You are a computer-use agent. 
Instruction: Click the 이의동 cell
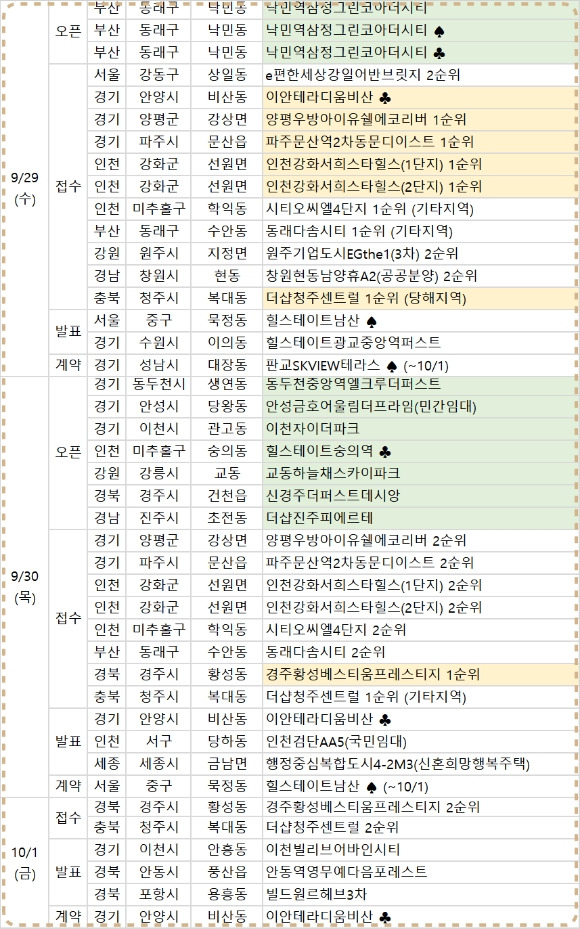coord(227,343)
